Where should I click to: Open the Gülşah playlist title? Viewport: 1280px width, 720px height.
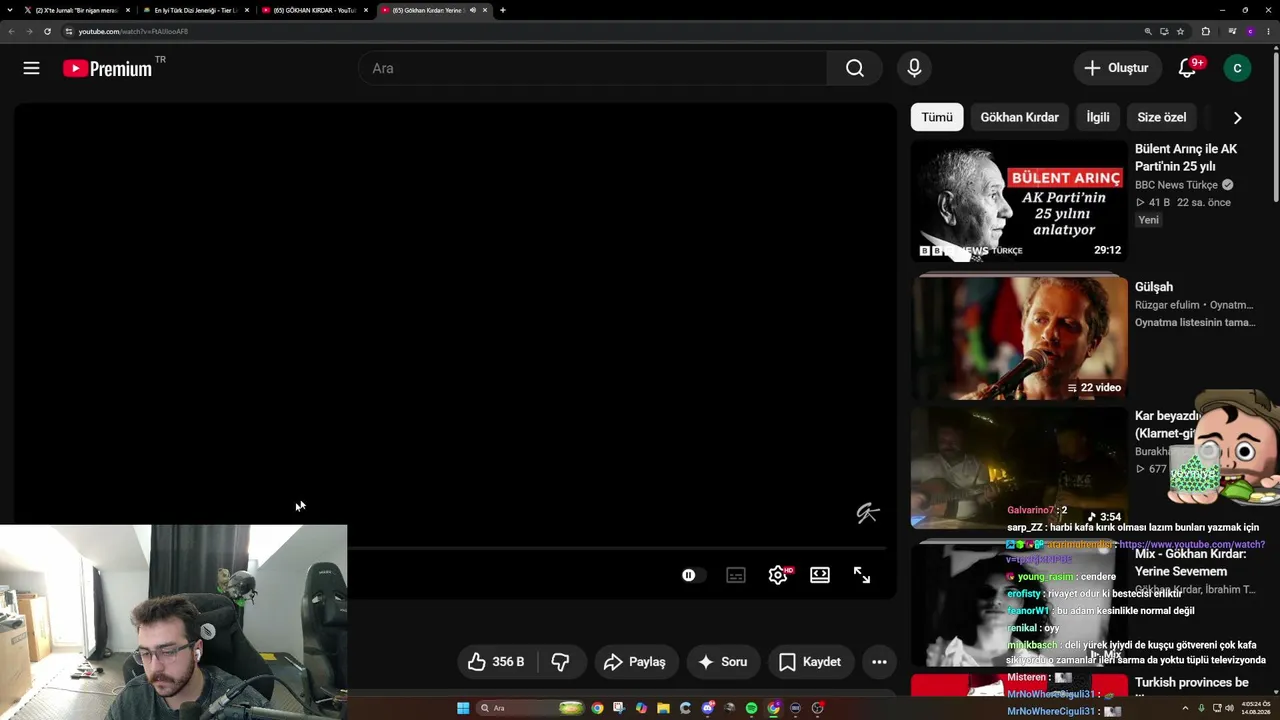click(1154, 287)
